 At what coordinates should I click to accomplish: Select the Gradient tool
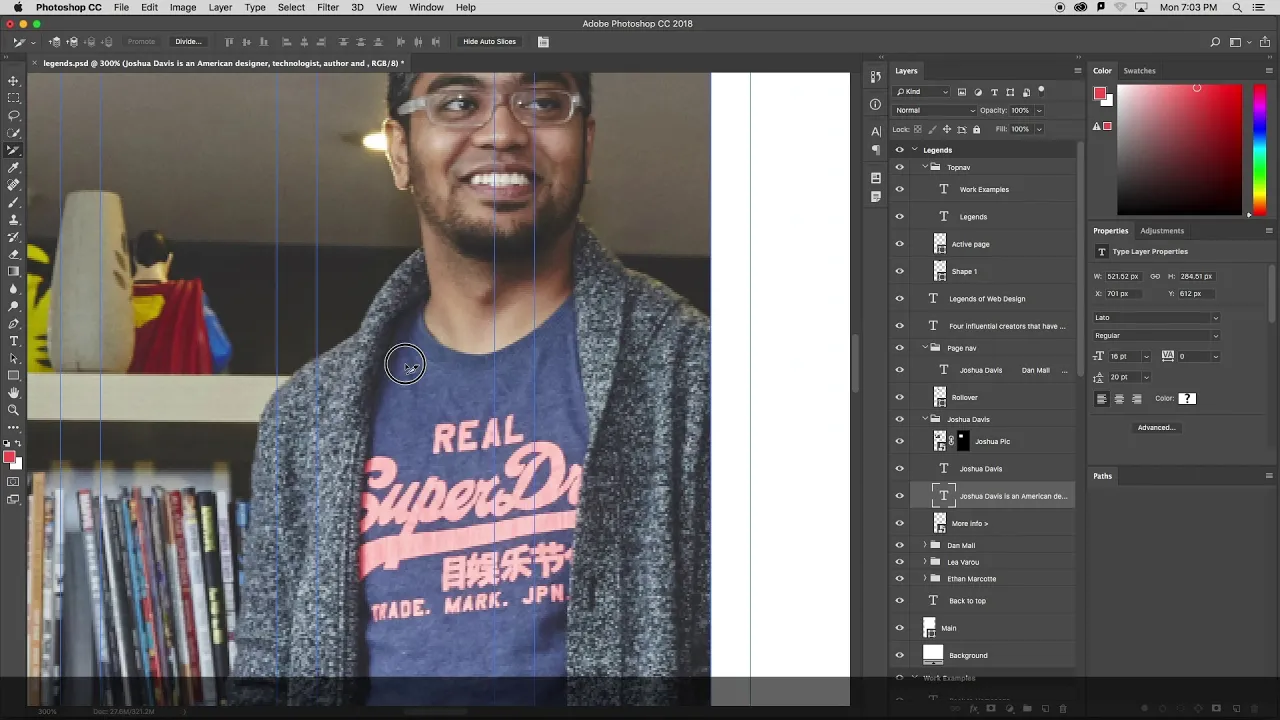13,272
